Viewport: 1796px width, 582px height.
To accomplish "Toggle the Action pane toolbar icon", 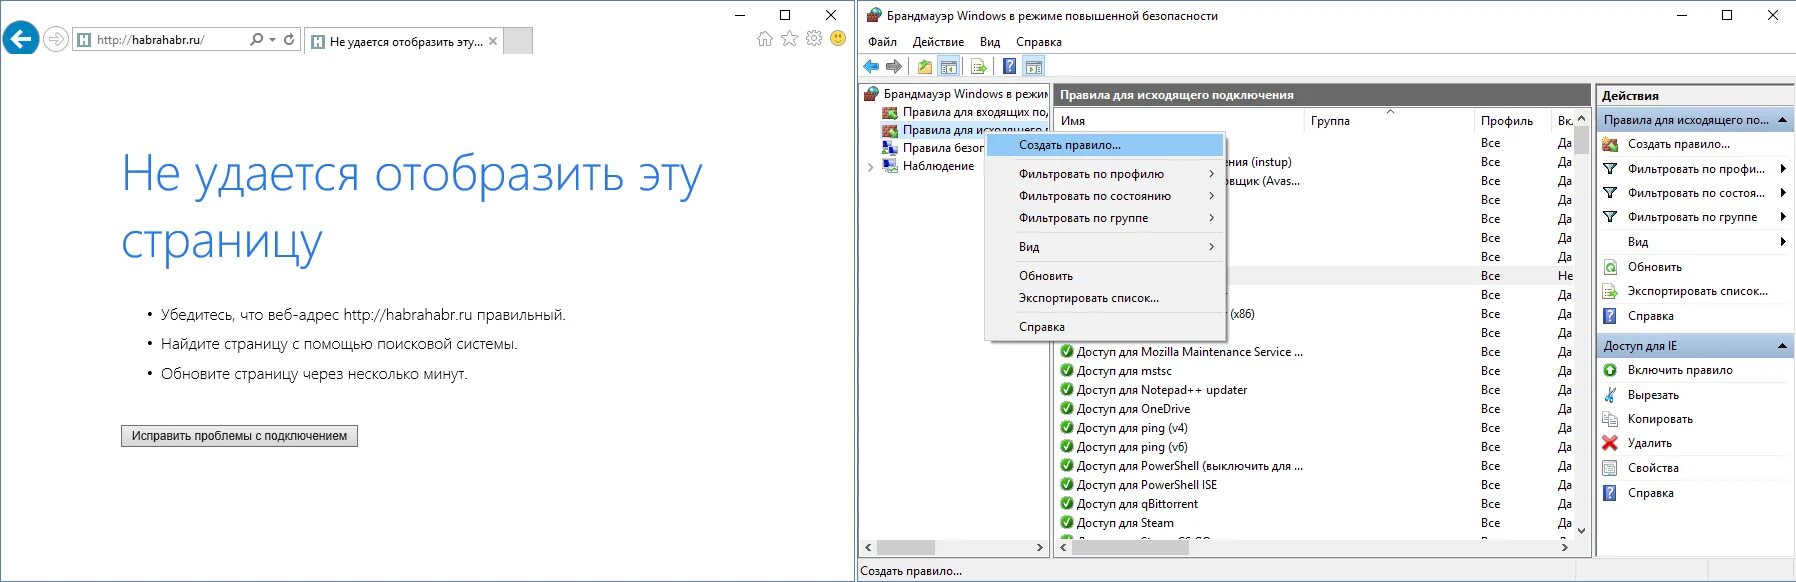I will click(1033, 66).
